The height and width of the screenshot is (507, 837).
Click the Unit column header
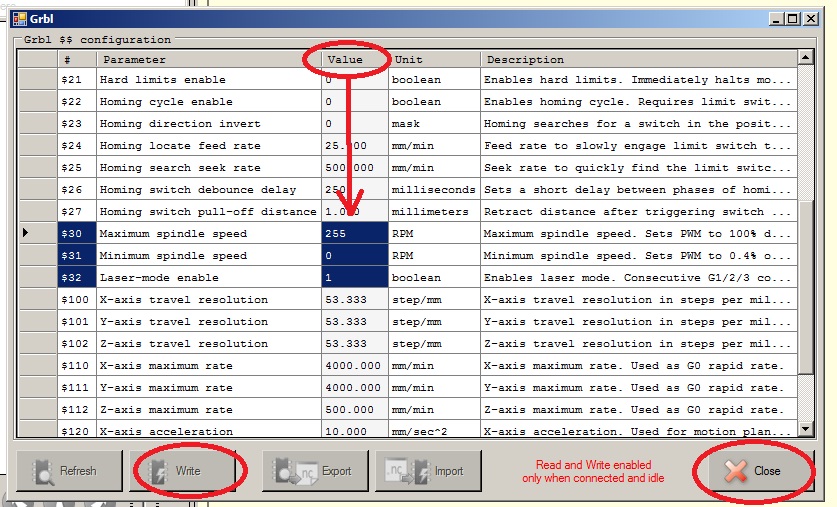point(435,59)
